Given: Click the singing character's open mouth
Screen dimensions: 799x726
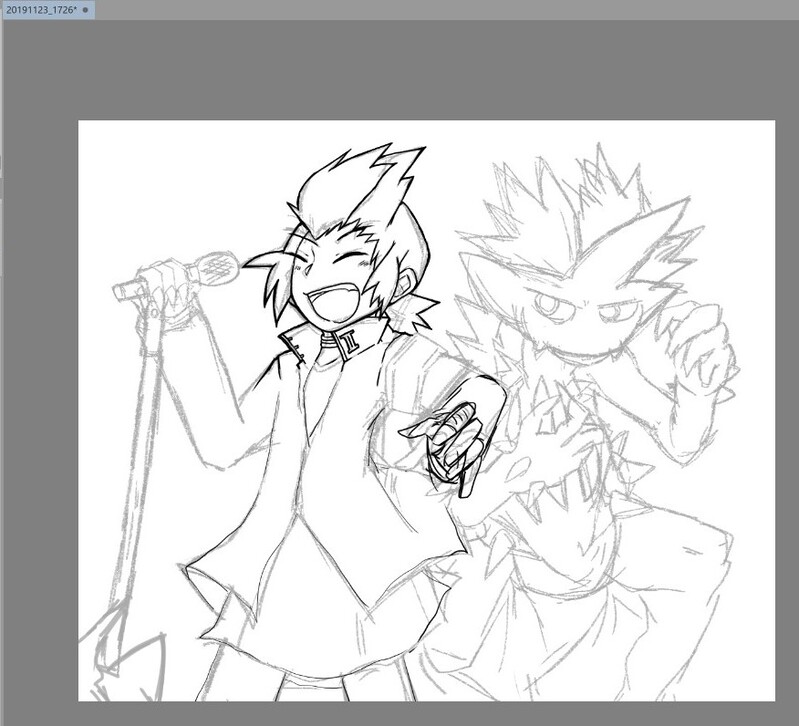Looking at the screenshot, I should (334, 303).
